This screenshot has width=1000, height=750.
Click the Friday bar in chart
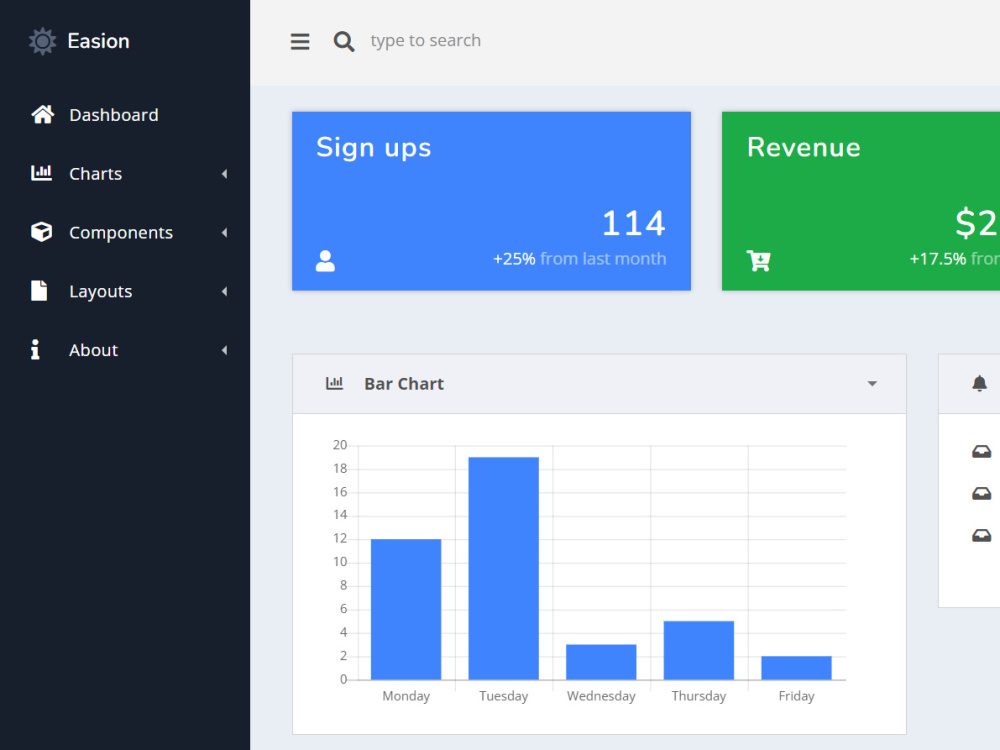(x=796, y=668)
